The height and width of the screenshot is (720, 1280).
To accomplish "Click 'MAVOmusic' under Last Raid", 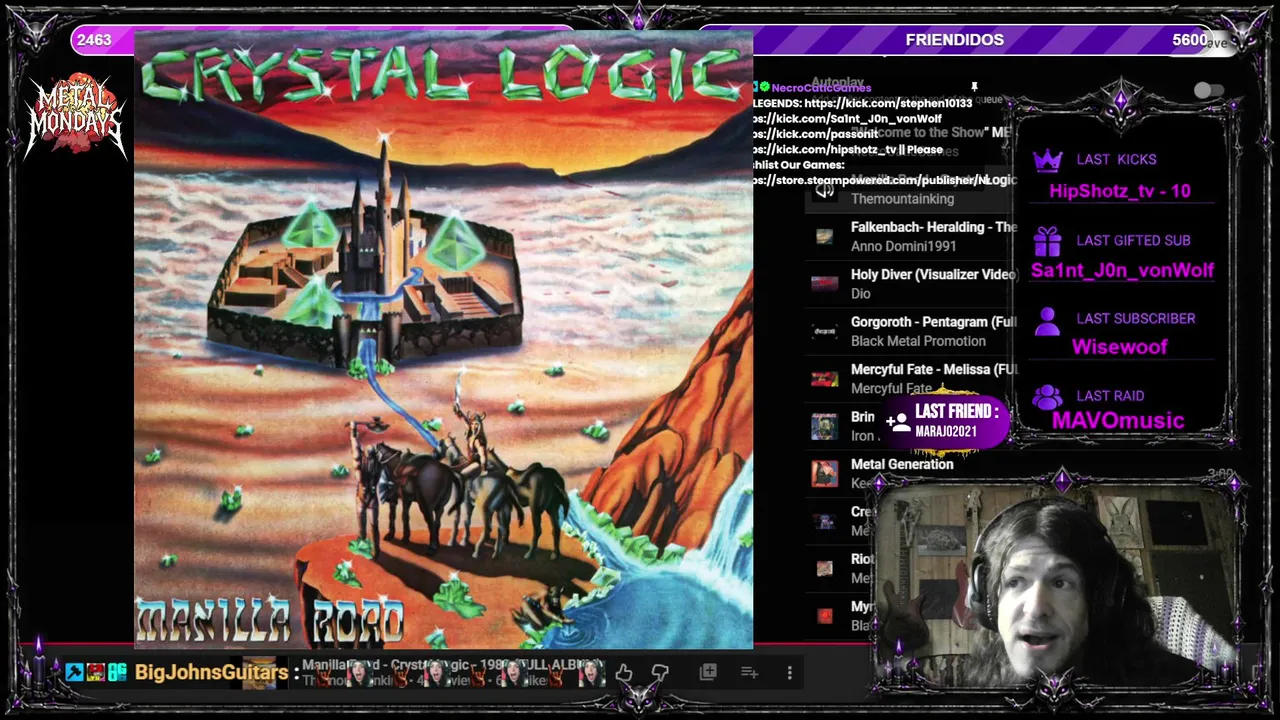I will pos(1118,421).
